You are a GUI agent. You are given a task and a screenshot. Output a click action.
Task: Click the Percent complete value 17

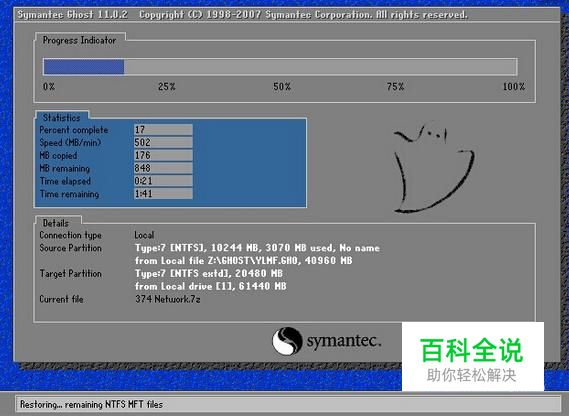coord(163,130)
